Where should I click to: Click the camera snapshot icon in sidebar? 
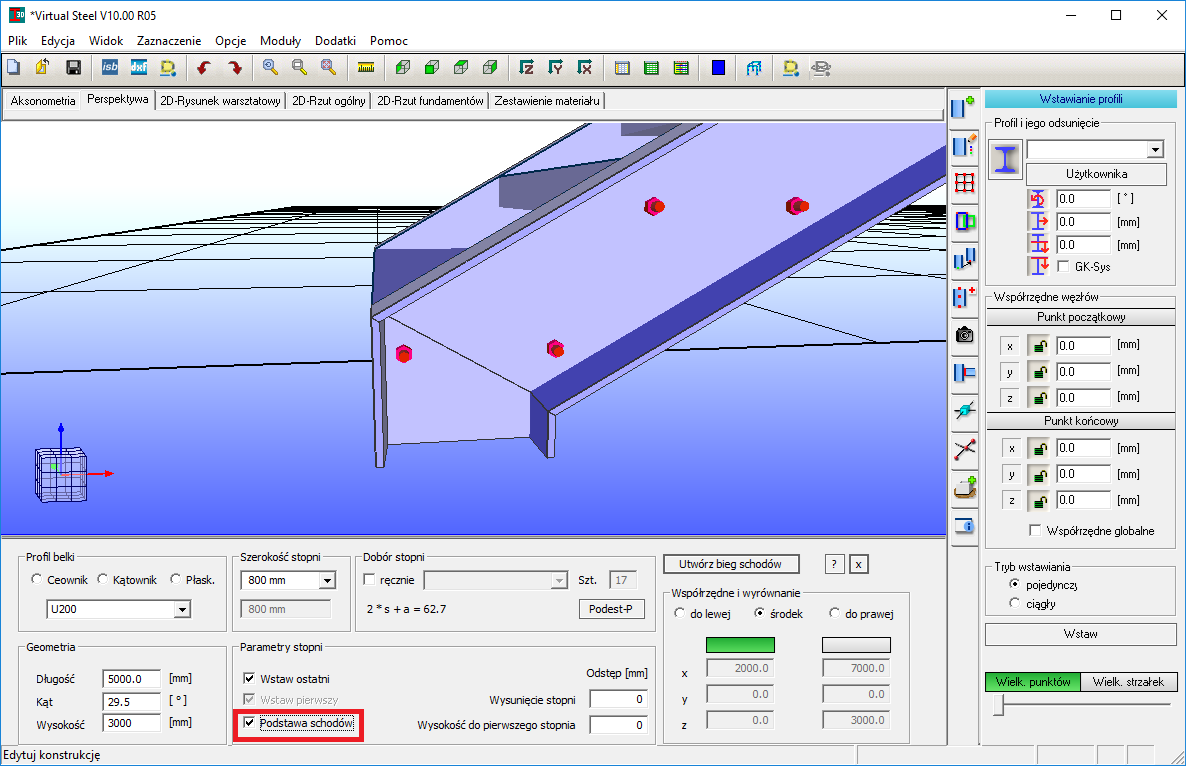(964, 334)
